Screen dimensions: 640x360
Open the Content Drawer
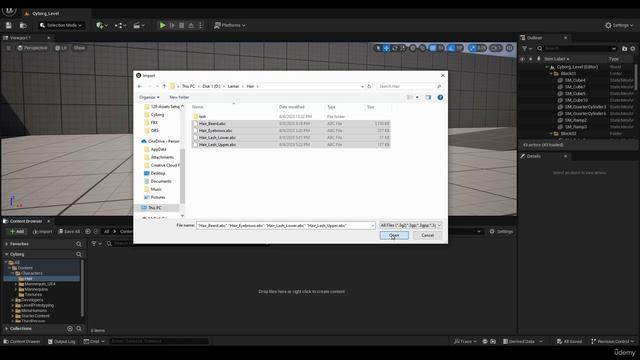pos(22,341)
